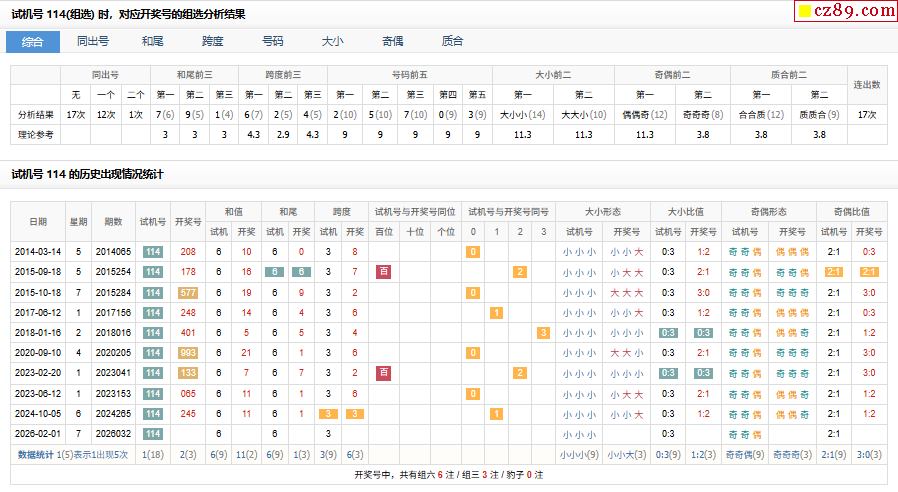Click the orange 3 same-number badge in 2018-01-16 row
This screenshot has width=898, height=492.
(543, 333)
